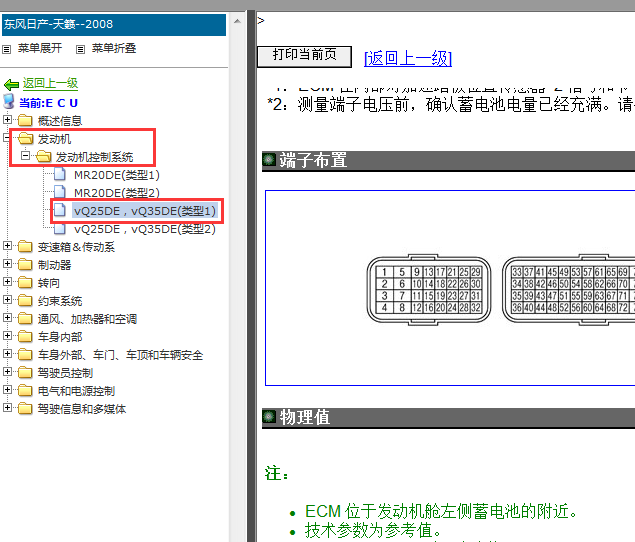Open the MR20DE(类型2) entry
The width and height of the screenshot is (635, 542).
[117, 193]
